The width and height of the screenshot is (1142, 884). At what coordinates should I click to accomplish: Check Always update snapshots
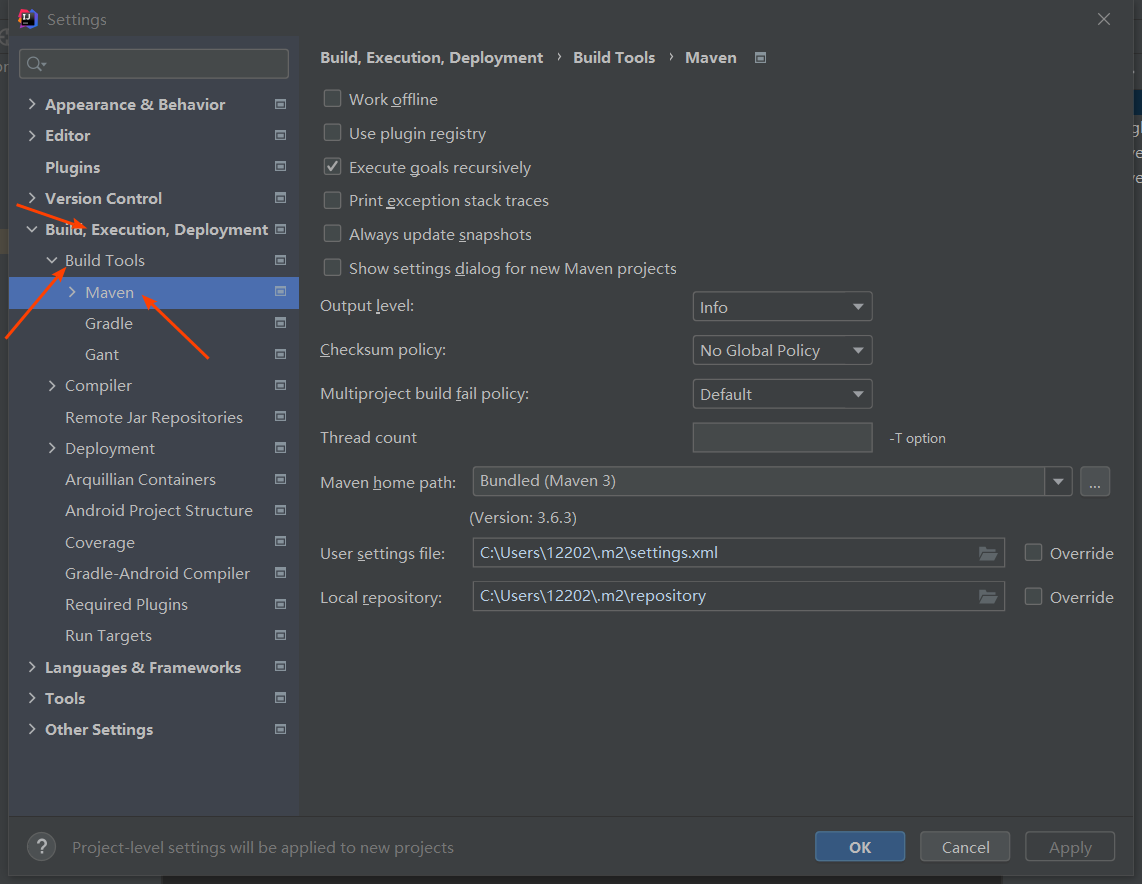[x=332, y=234]
